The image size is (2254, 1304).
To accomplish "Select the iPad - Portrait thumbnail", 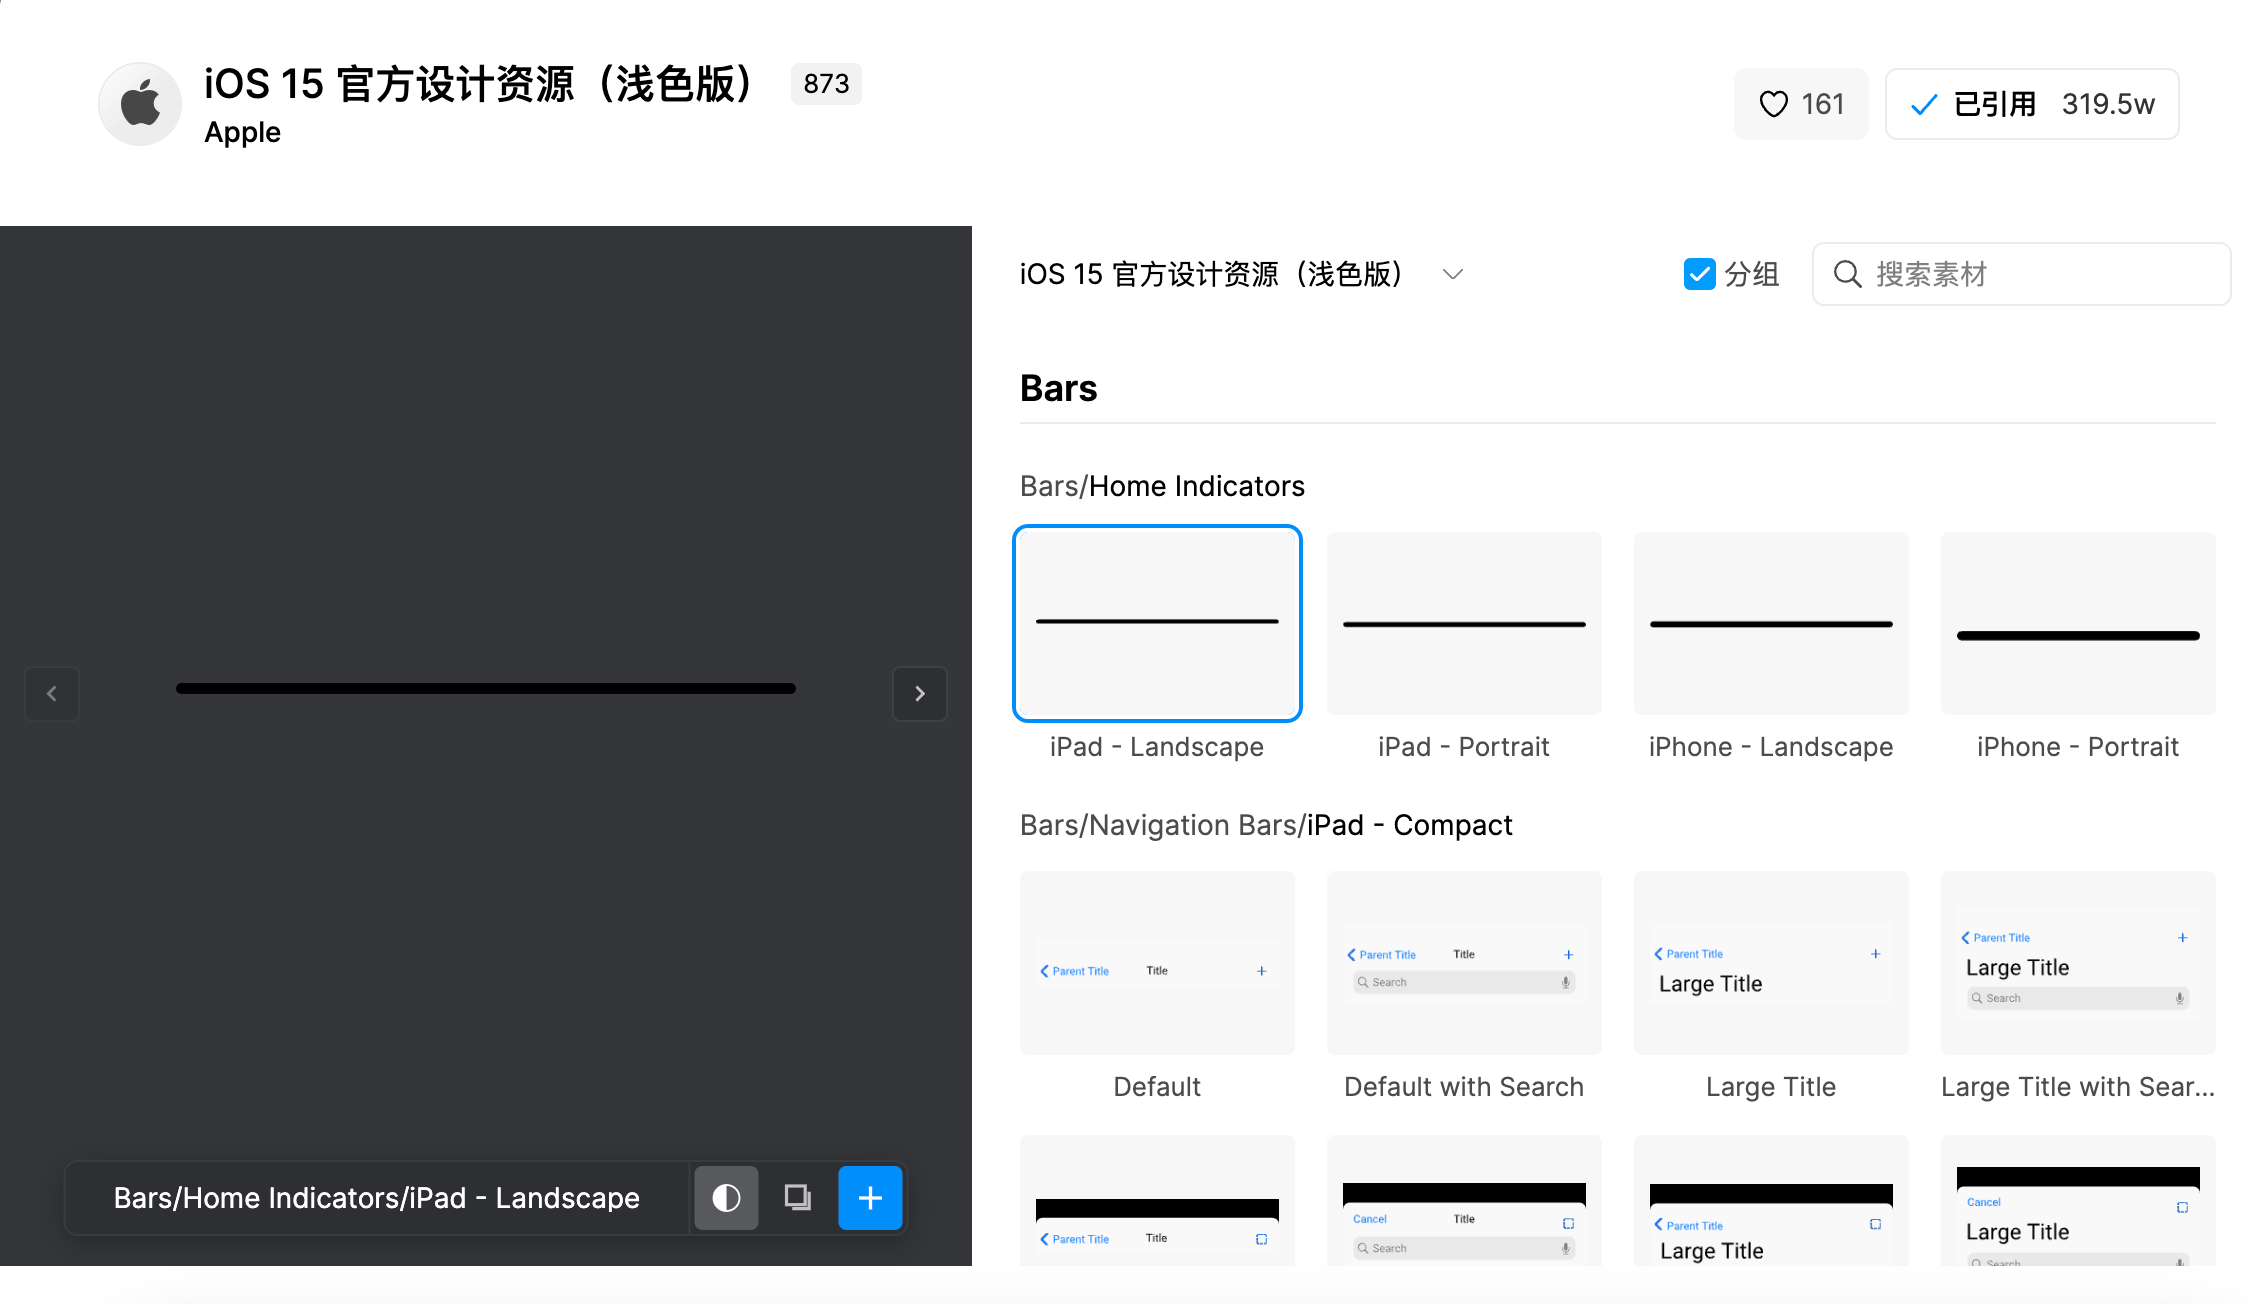I will point(1464,623).
